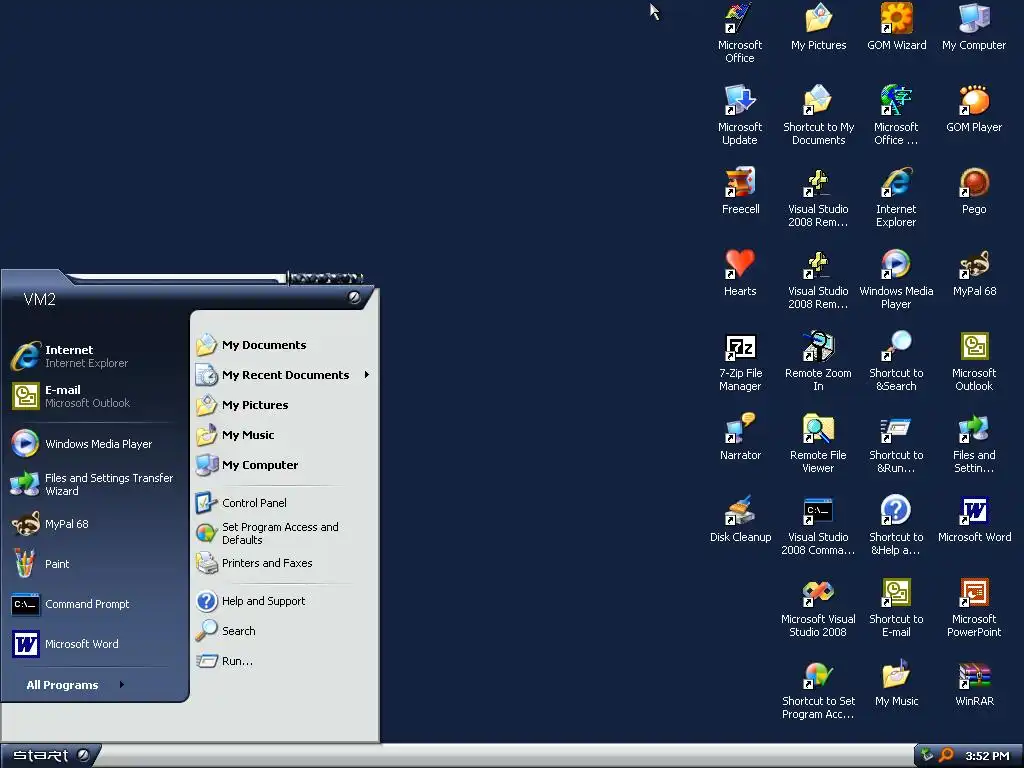Launch GOM Wizard from desktop

coord(896,27)
